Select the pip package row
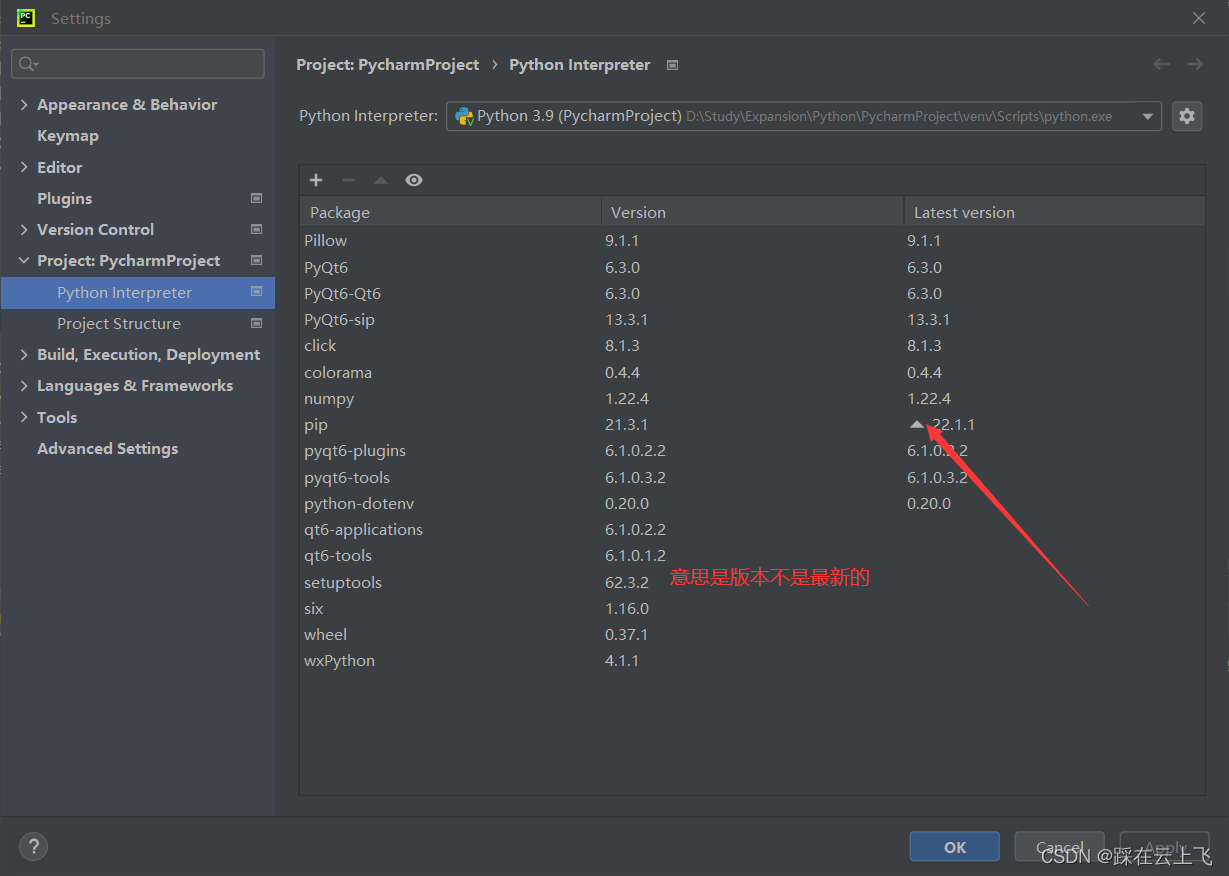 point(752,425)
